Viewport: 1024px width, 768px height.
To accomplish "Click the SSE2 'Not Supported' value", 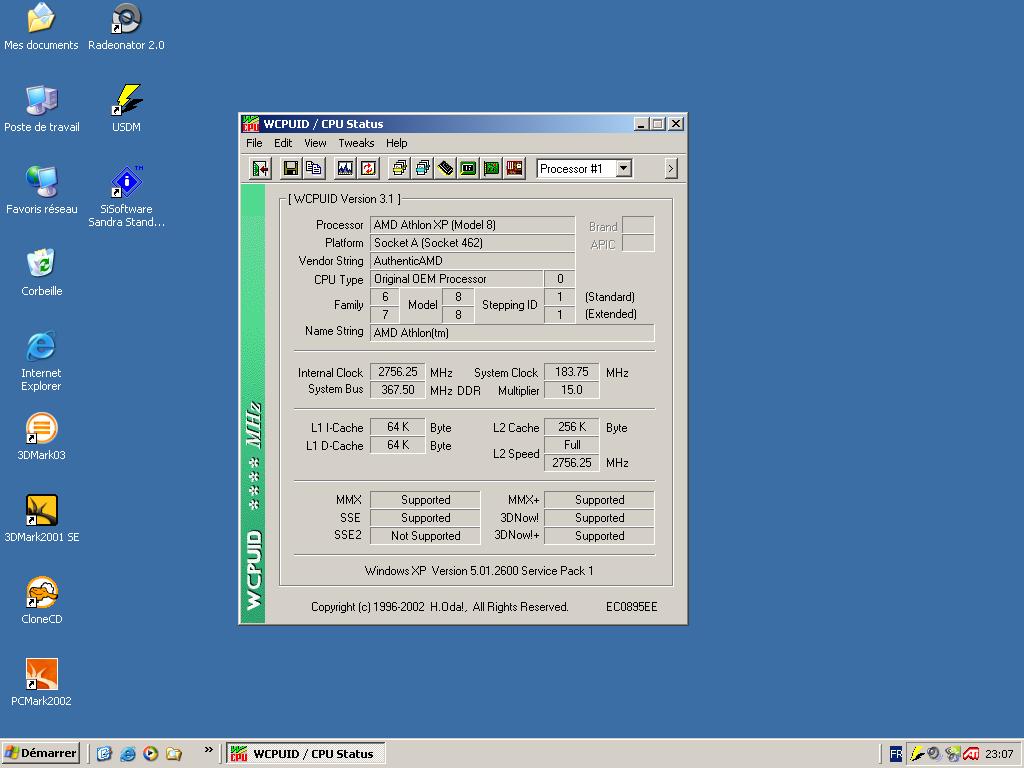I will [425, 536].
